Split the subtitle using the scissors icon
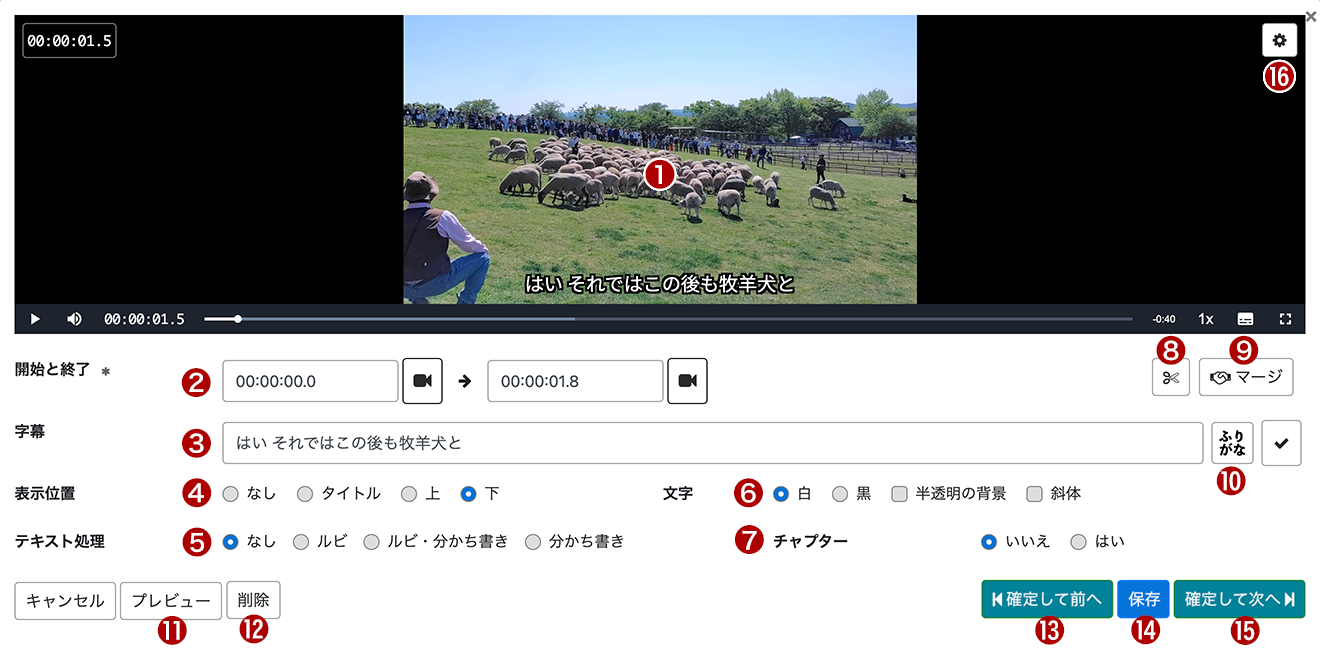The image size is (1320, 650). [x=1170, y=377]
